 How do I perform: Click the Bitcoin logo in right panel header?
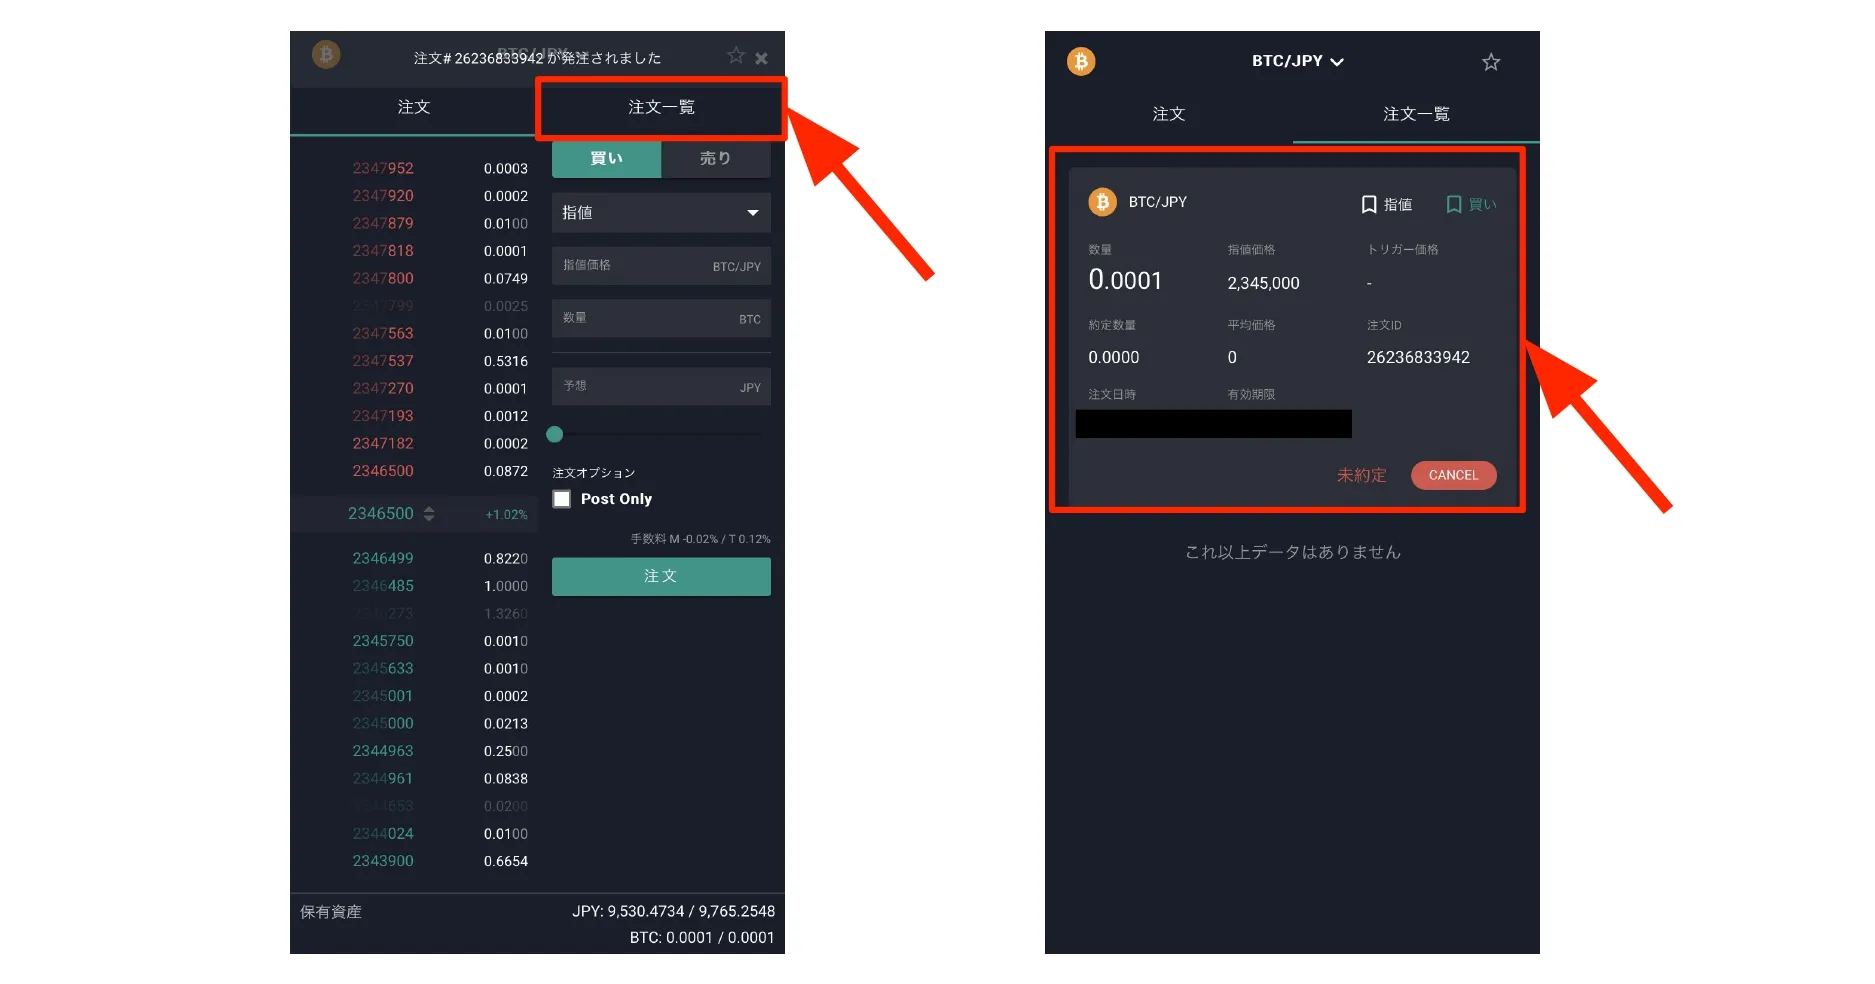1081,62
